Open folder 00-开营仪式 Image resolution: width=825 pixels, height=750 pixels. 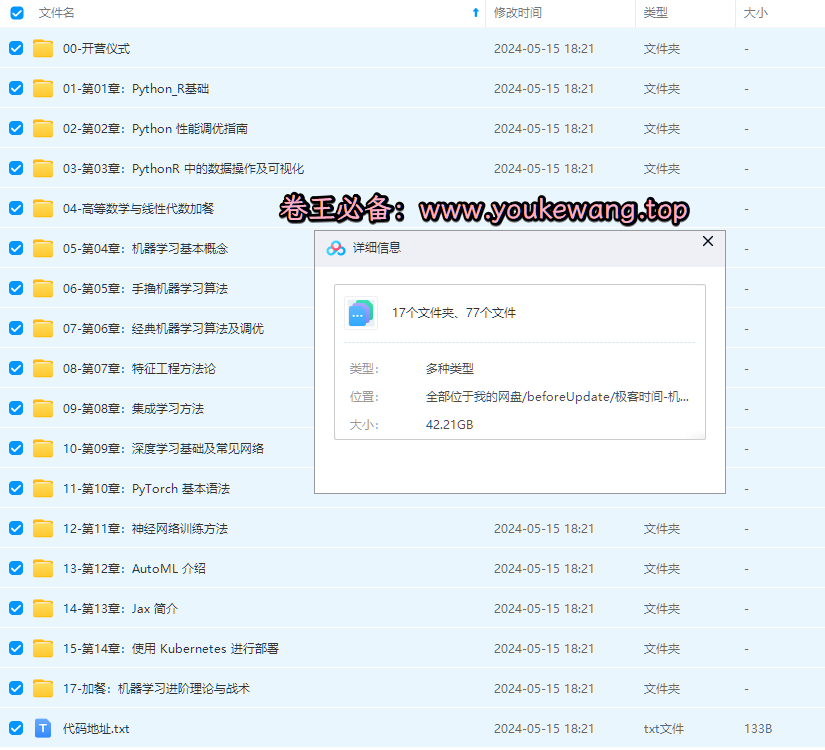(96, 48)
